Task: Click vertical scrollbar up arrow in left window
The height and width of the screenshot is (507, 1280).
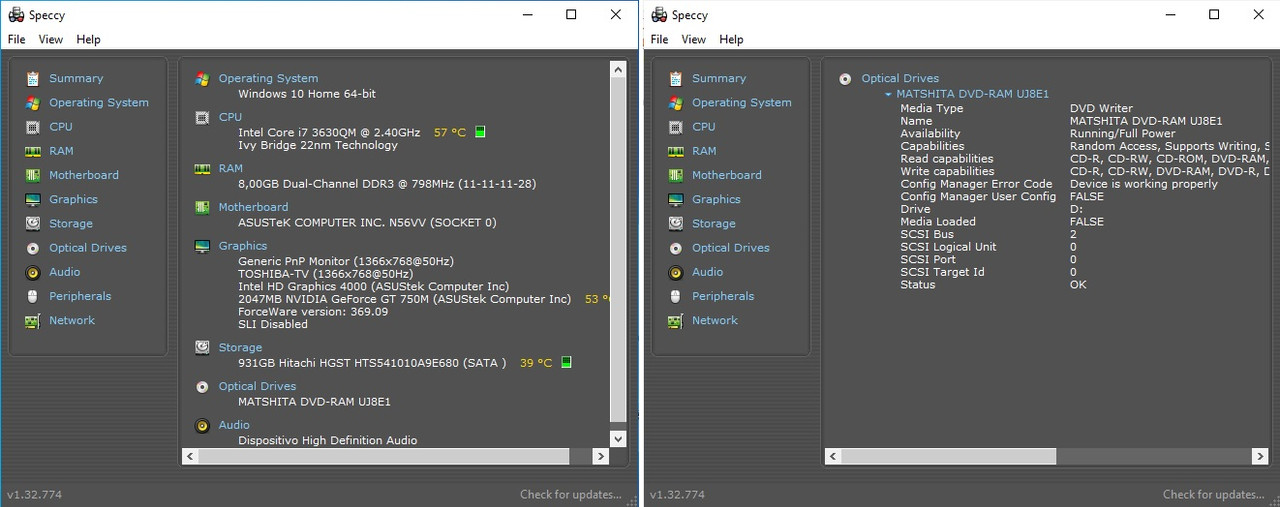Action: click(617, 70)
